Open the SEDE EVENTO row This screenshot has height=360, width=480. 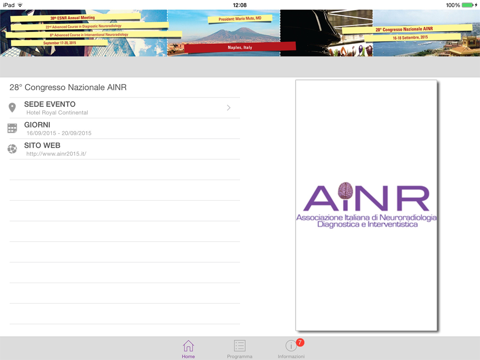click(125, 108)
